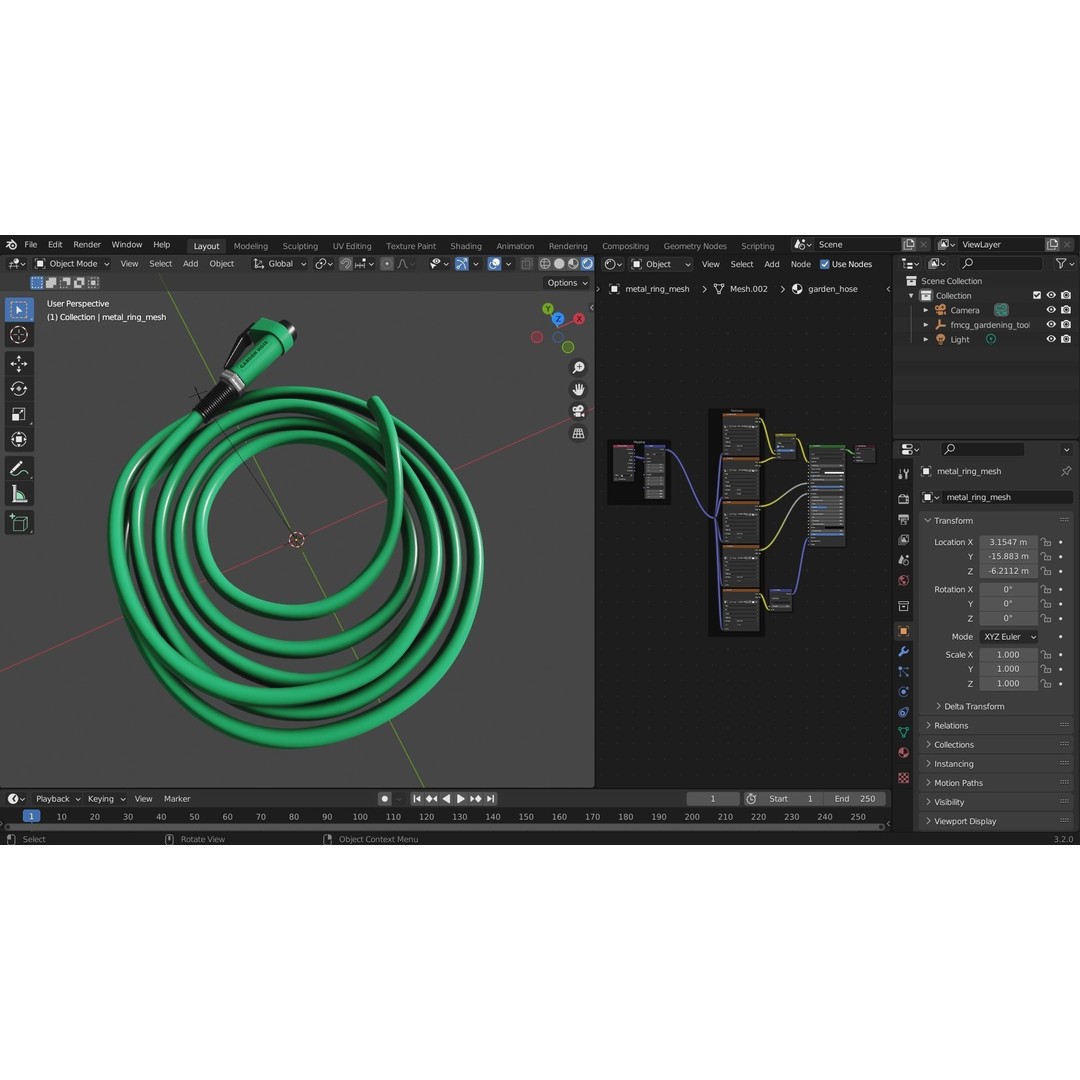Jump to the timeline start frame
The height and width of the screenshot is (1080, 1080).
pos(417,799)
